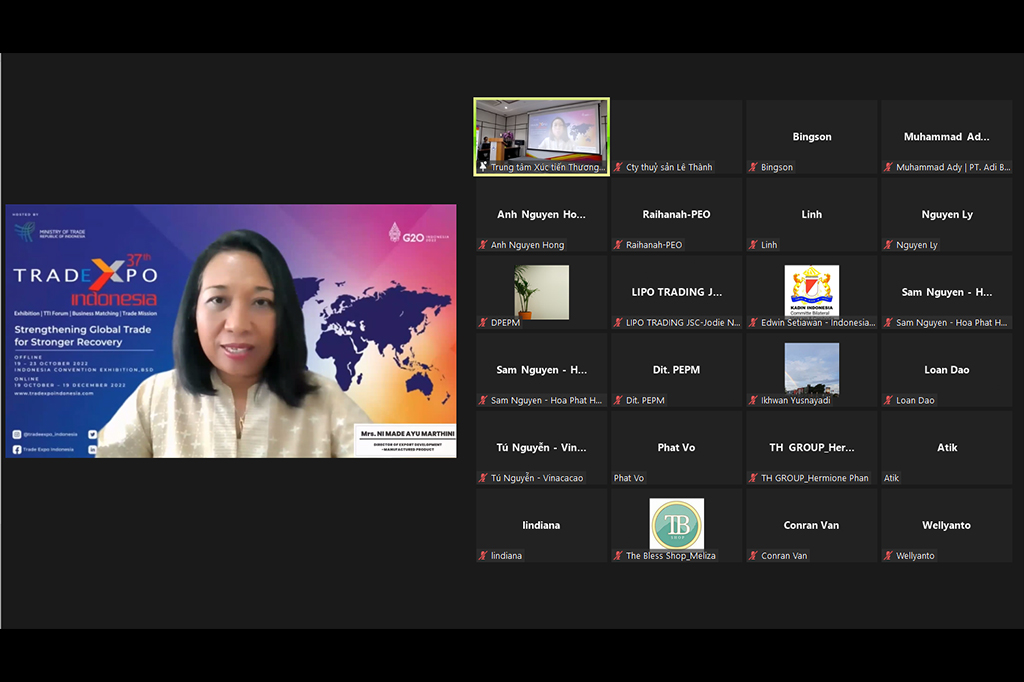Click large 'TH GROUP_Her...' tile name
1024x682 pixels.
[812, 447]
